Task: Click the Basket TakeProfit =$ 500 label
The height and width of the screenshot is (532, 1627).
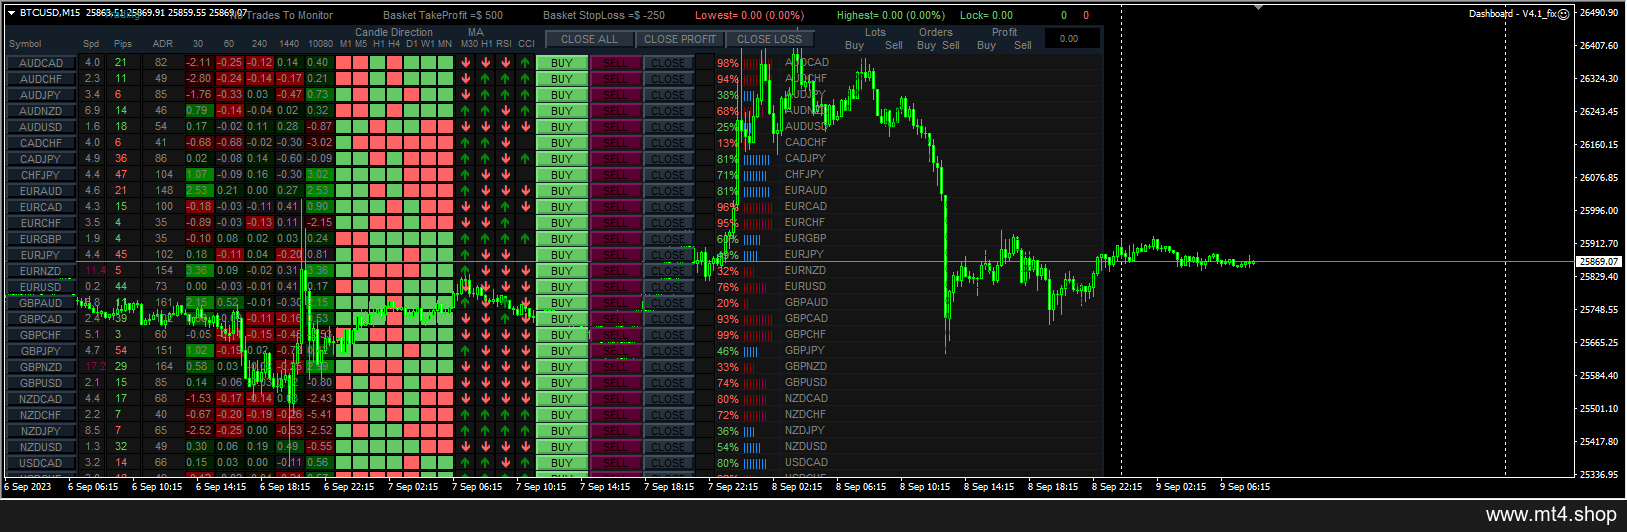Action: tap(443, 15)
